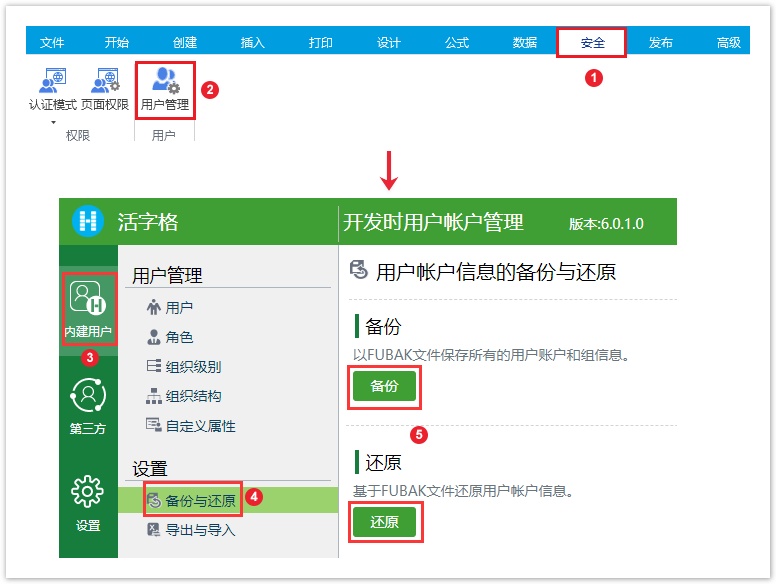
Task: Click the 自定义属性 icon
Action: click(154, 425)
